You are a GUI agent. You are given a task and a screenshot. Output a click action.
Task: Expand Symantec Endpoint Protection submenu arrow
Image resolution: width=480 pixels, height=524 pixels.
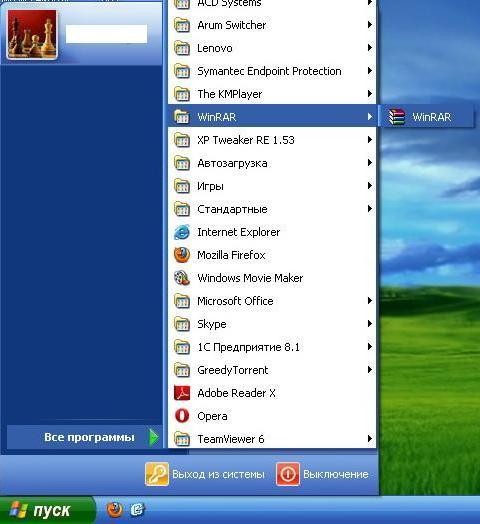(x=370, y=71)
